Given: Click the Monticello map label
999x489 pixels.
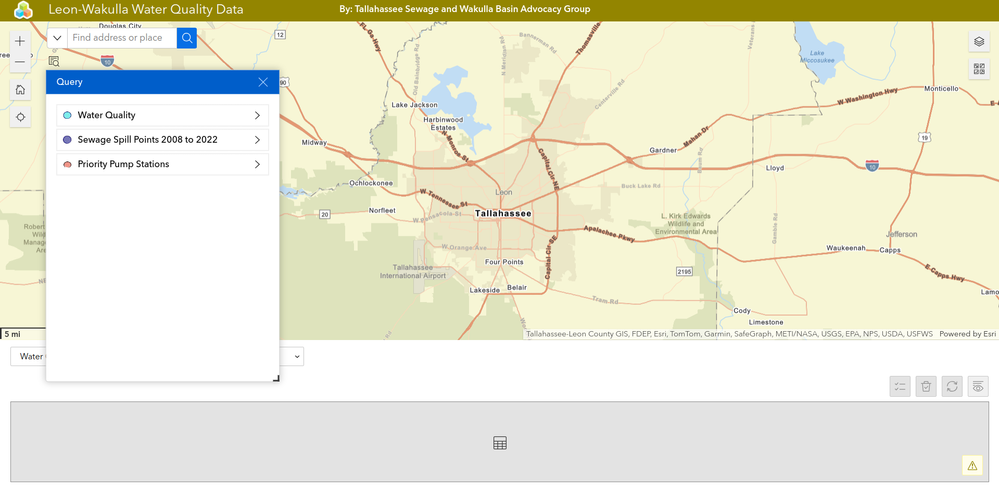Looking at the screenshot, I should (941, 89).
